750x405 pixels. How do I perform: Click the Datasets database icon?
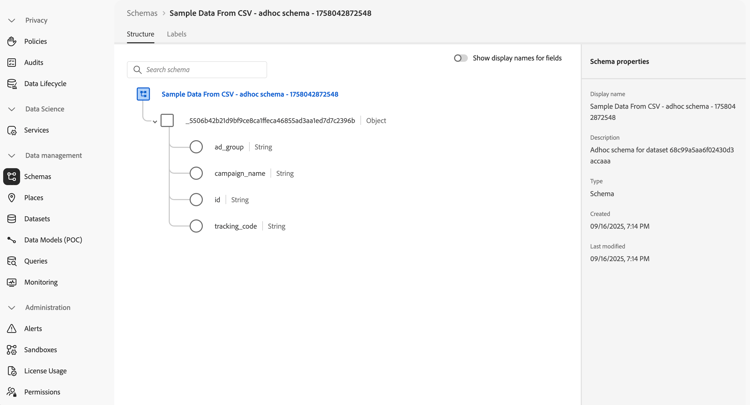11,219
